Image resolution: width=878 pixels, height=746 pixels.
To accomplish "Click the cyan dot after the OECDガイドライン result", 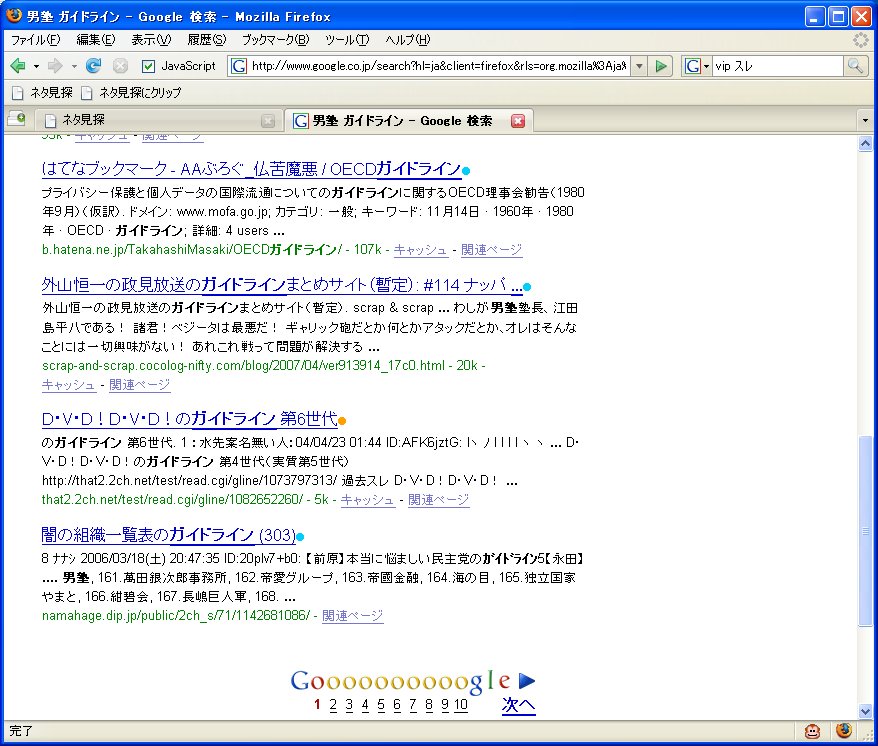I will coord(466,171).
